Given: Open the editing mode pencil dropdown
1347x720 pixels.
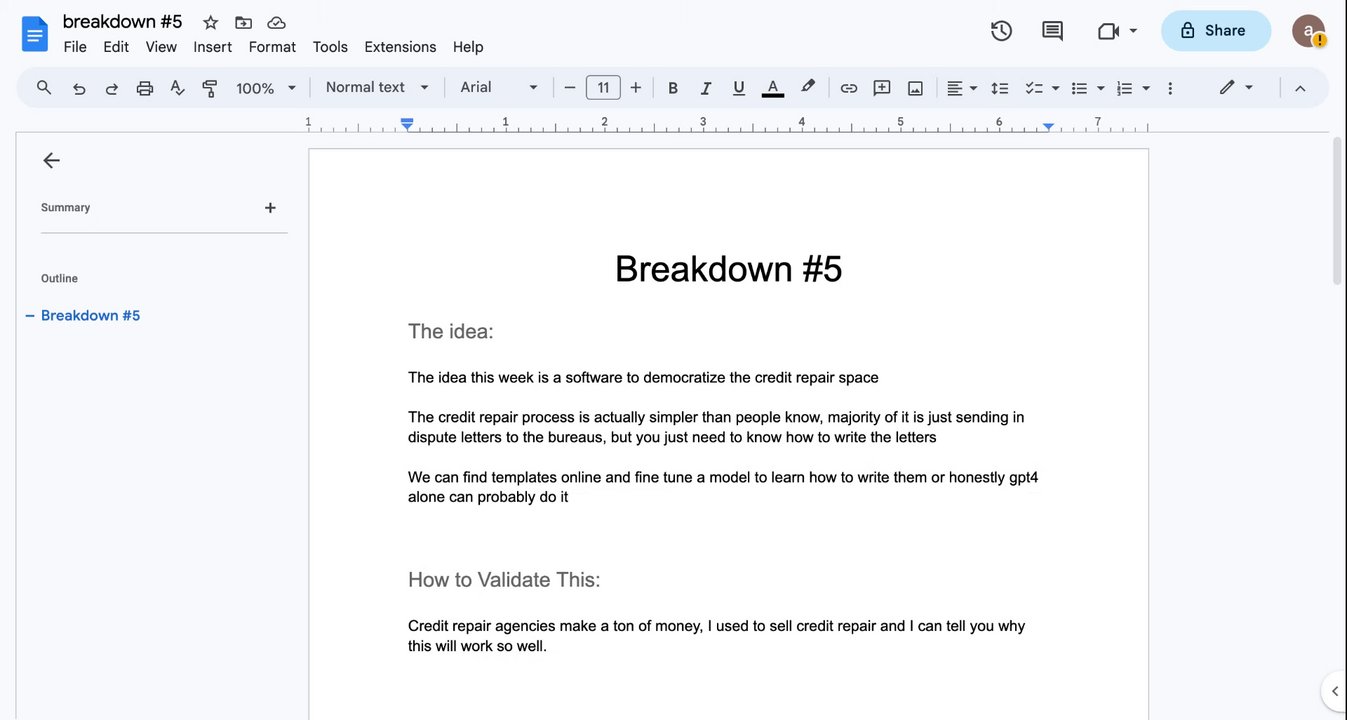Looking at the screenshot, I should click(x=1236, y=88).
